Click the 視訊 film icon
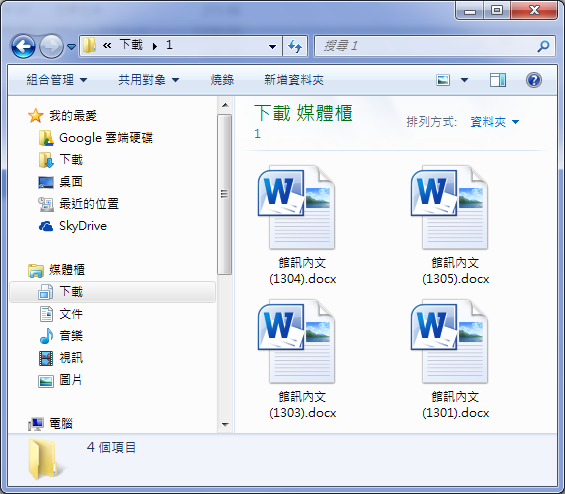This screenshot has width=565, height=494. coord(46,358)
